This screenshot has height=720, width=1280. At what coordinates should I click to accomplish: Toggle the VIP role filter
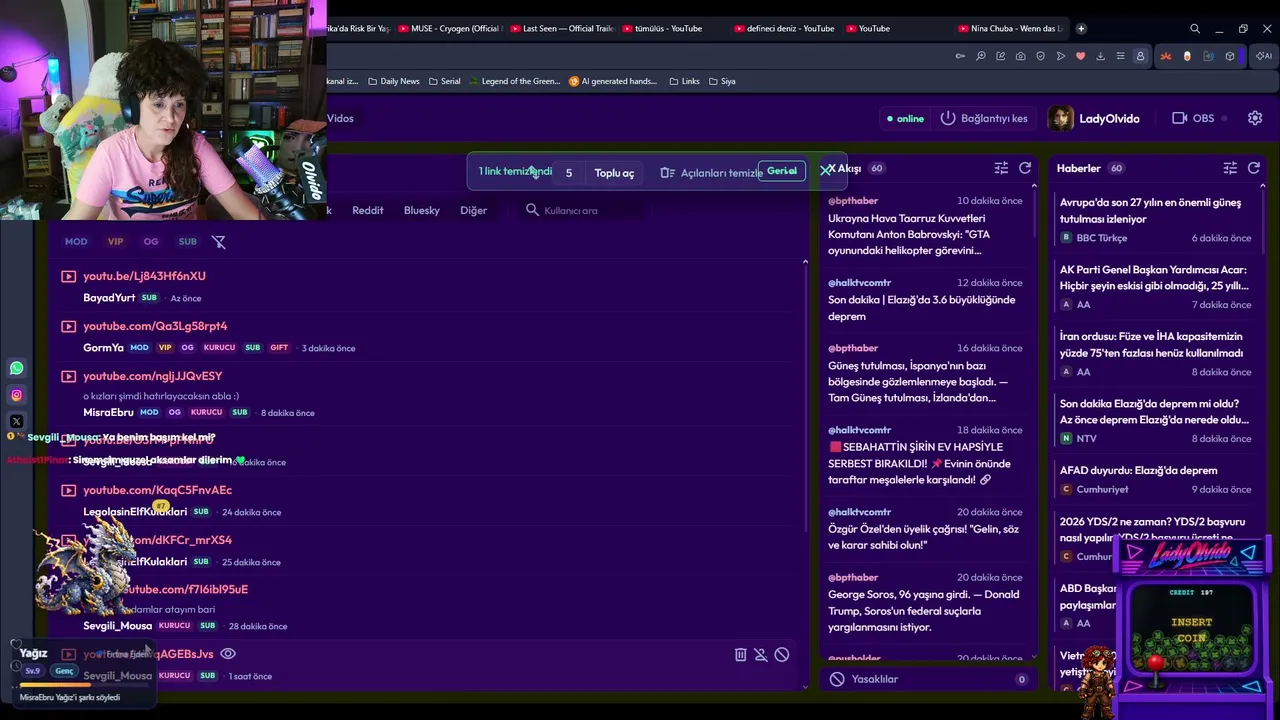[x=115, y=241]
